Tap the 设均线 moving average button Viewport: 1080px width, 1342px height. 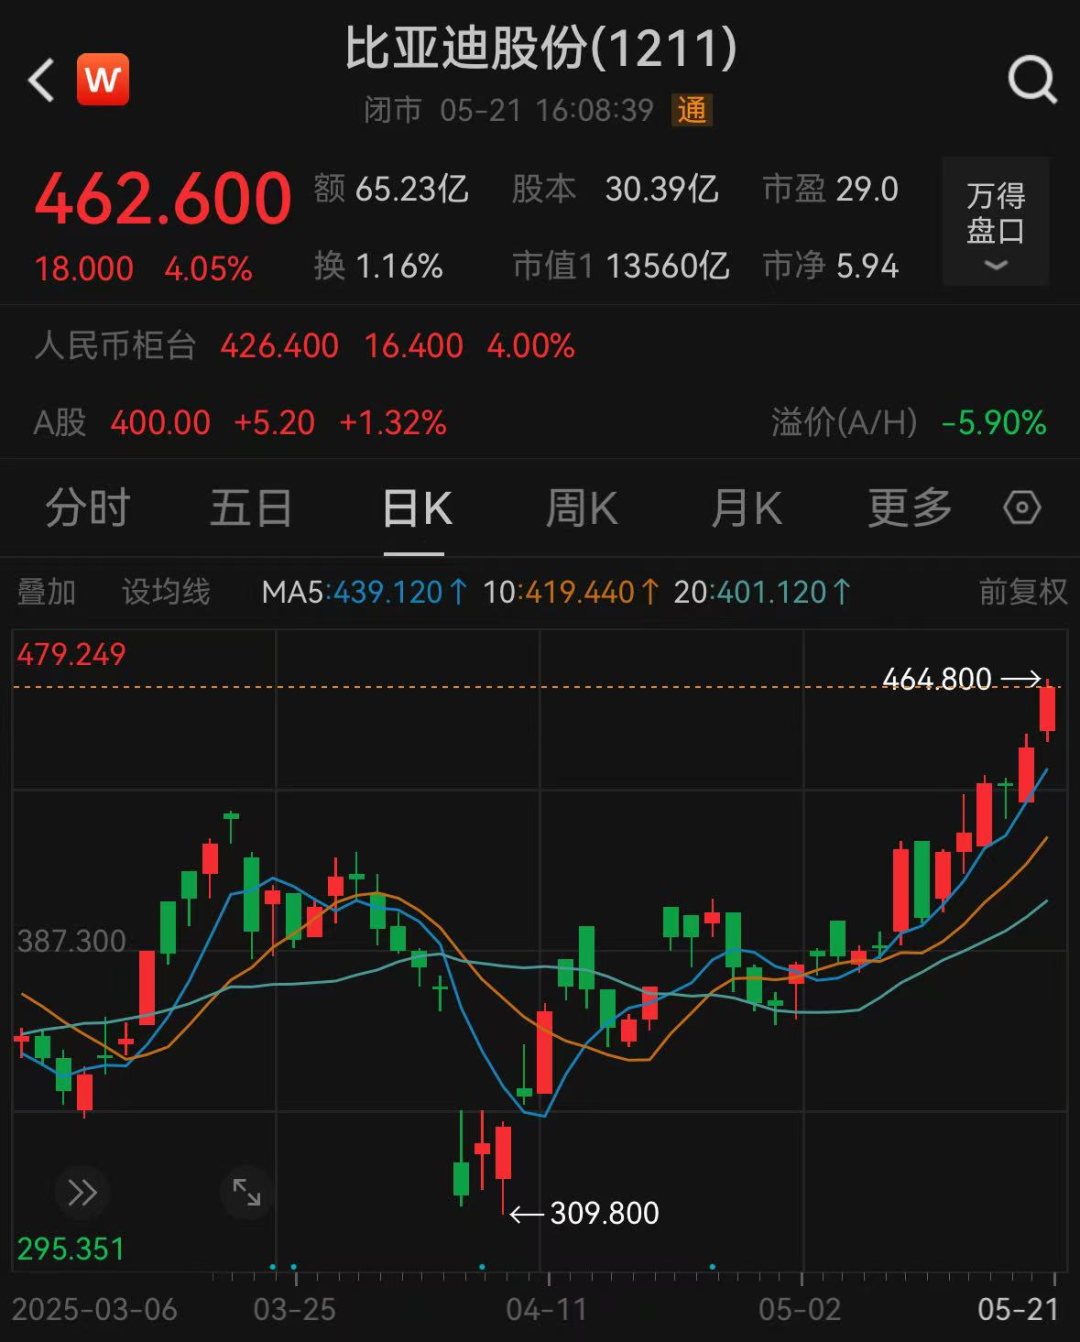(x=166, y=592)
